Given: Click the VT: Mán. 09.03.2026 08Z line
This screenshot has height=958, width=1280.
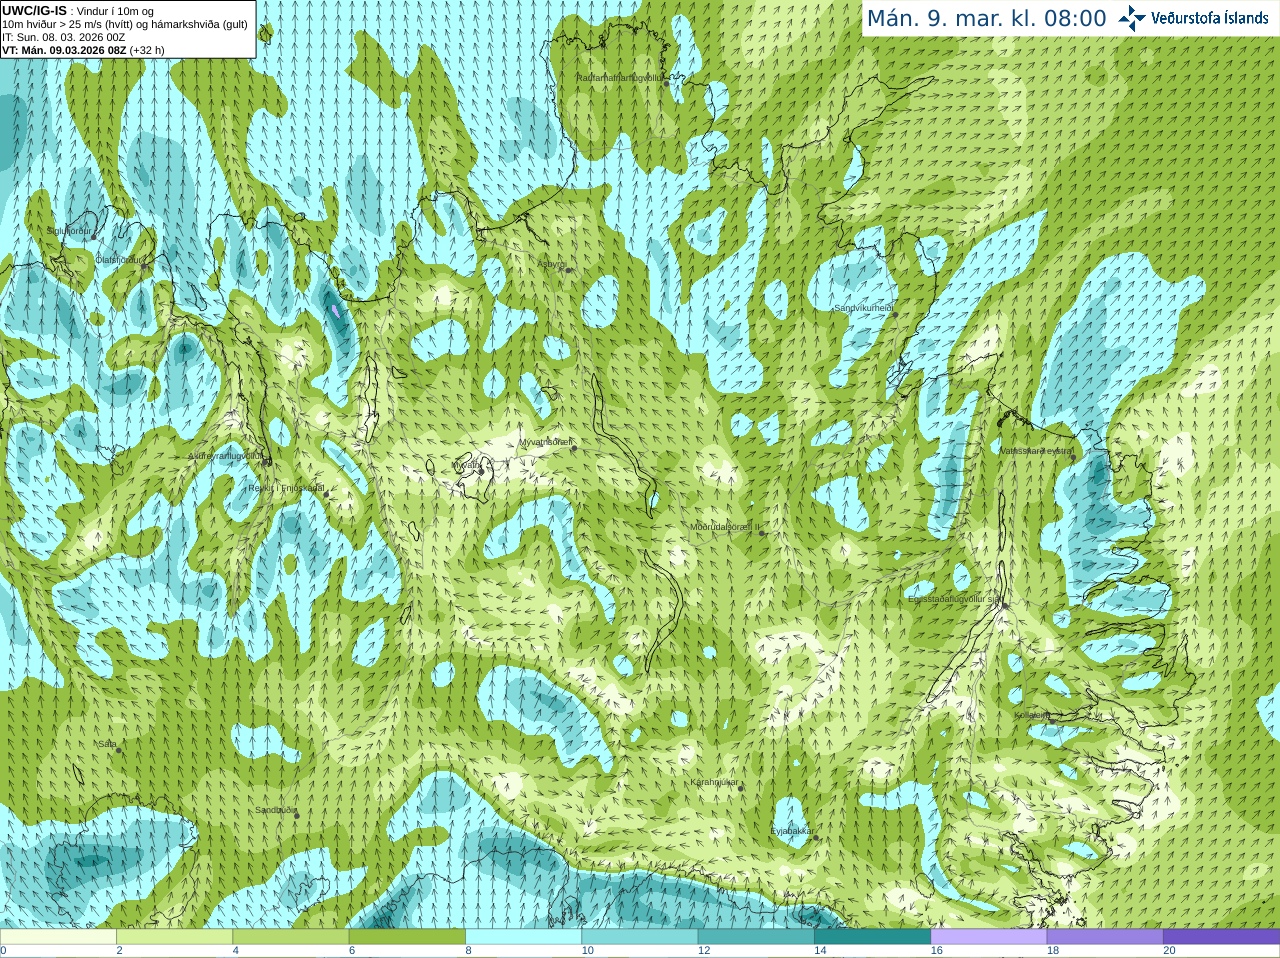Looking at the screenshot, I should coord(83,50).
